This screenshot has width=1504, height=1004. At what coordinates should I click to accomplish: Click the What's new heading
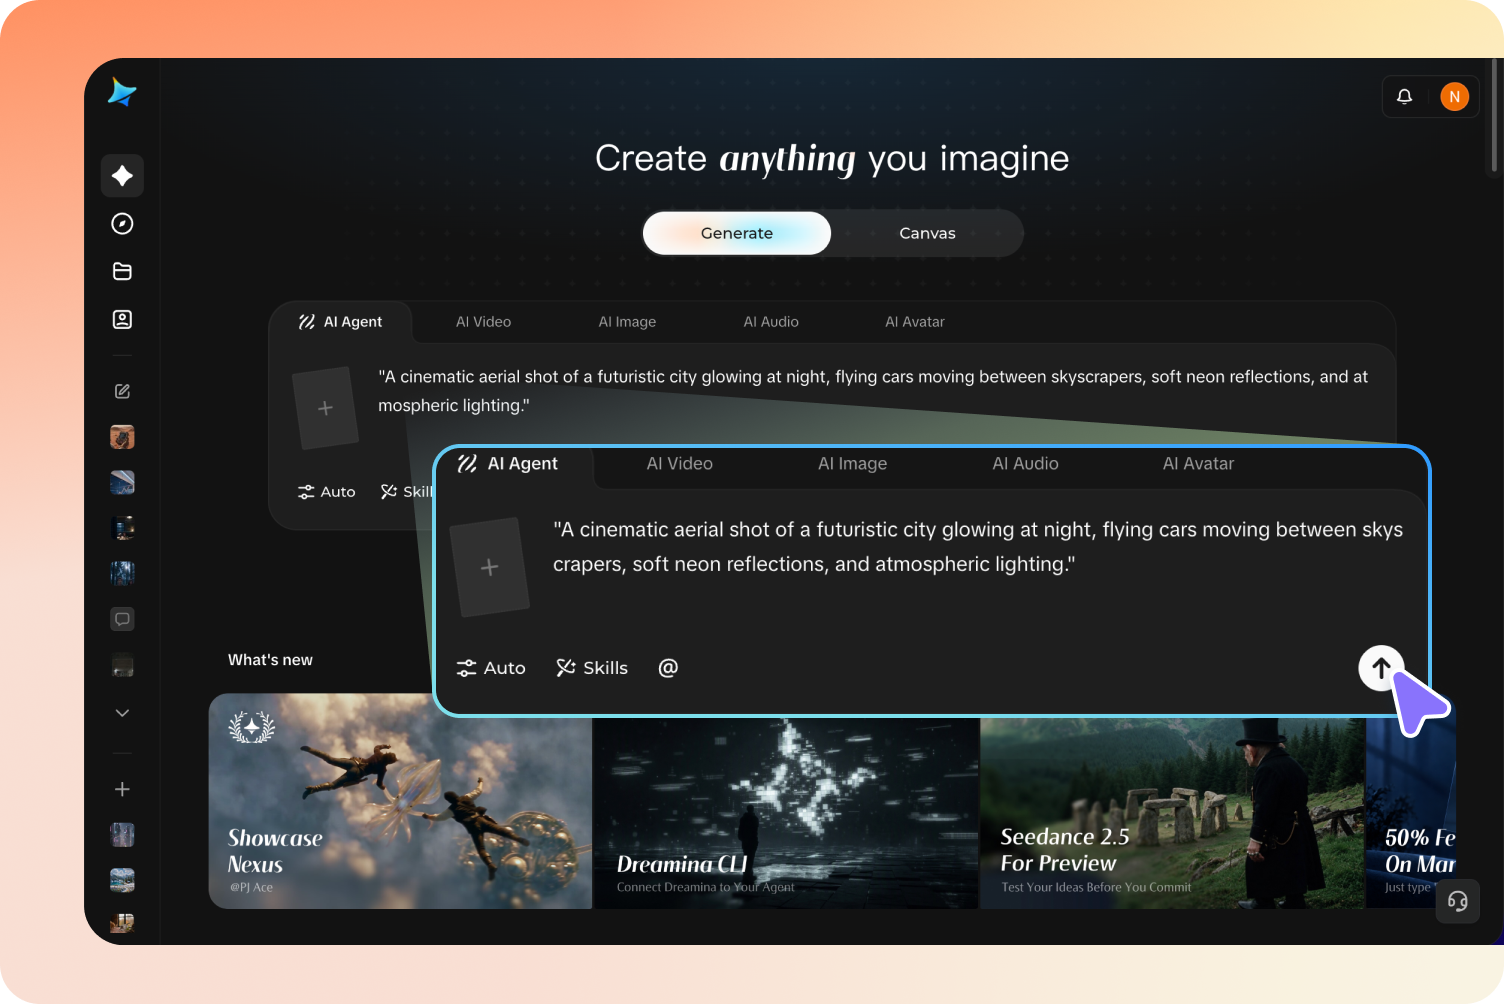click(270, 660)
